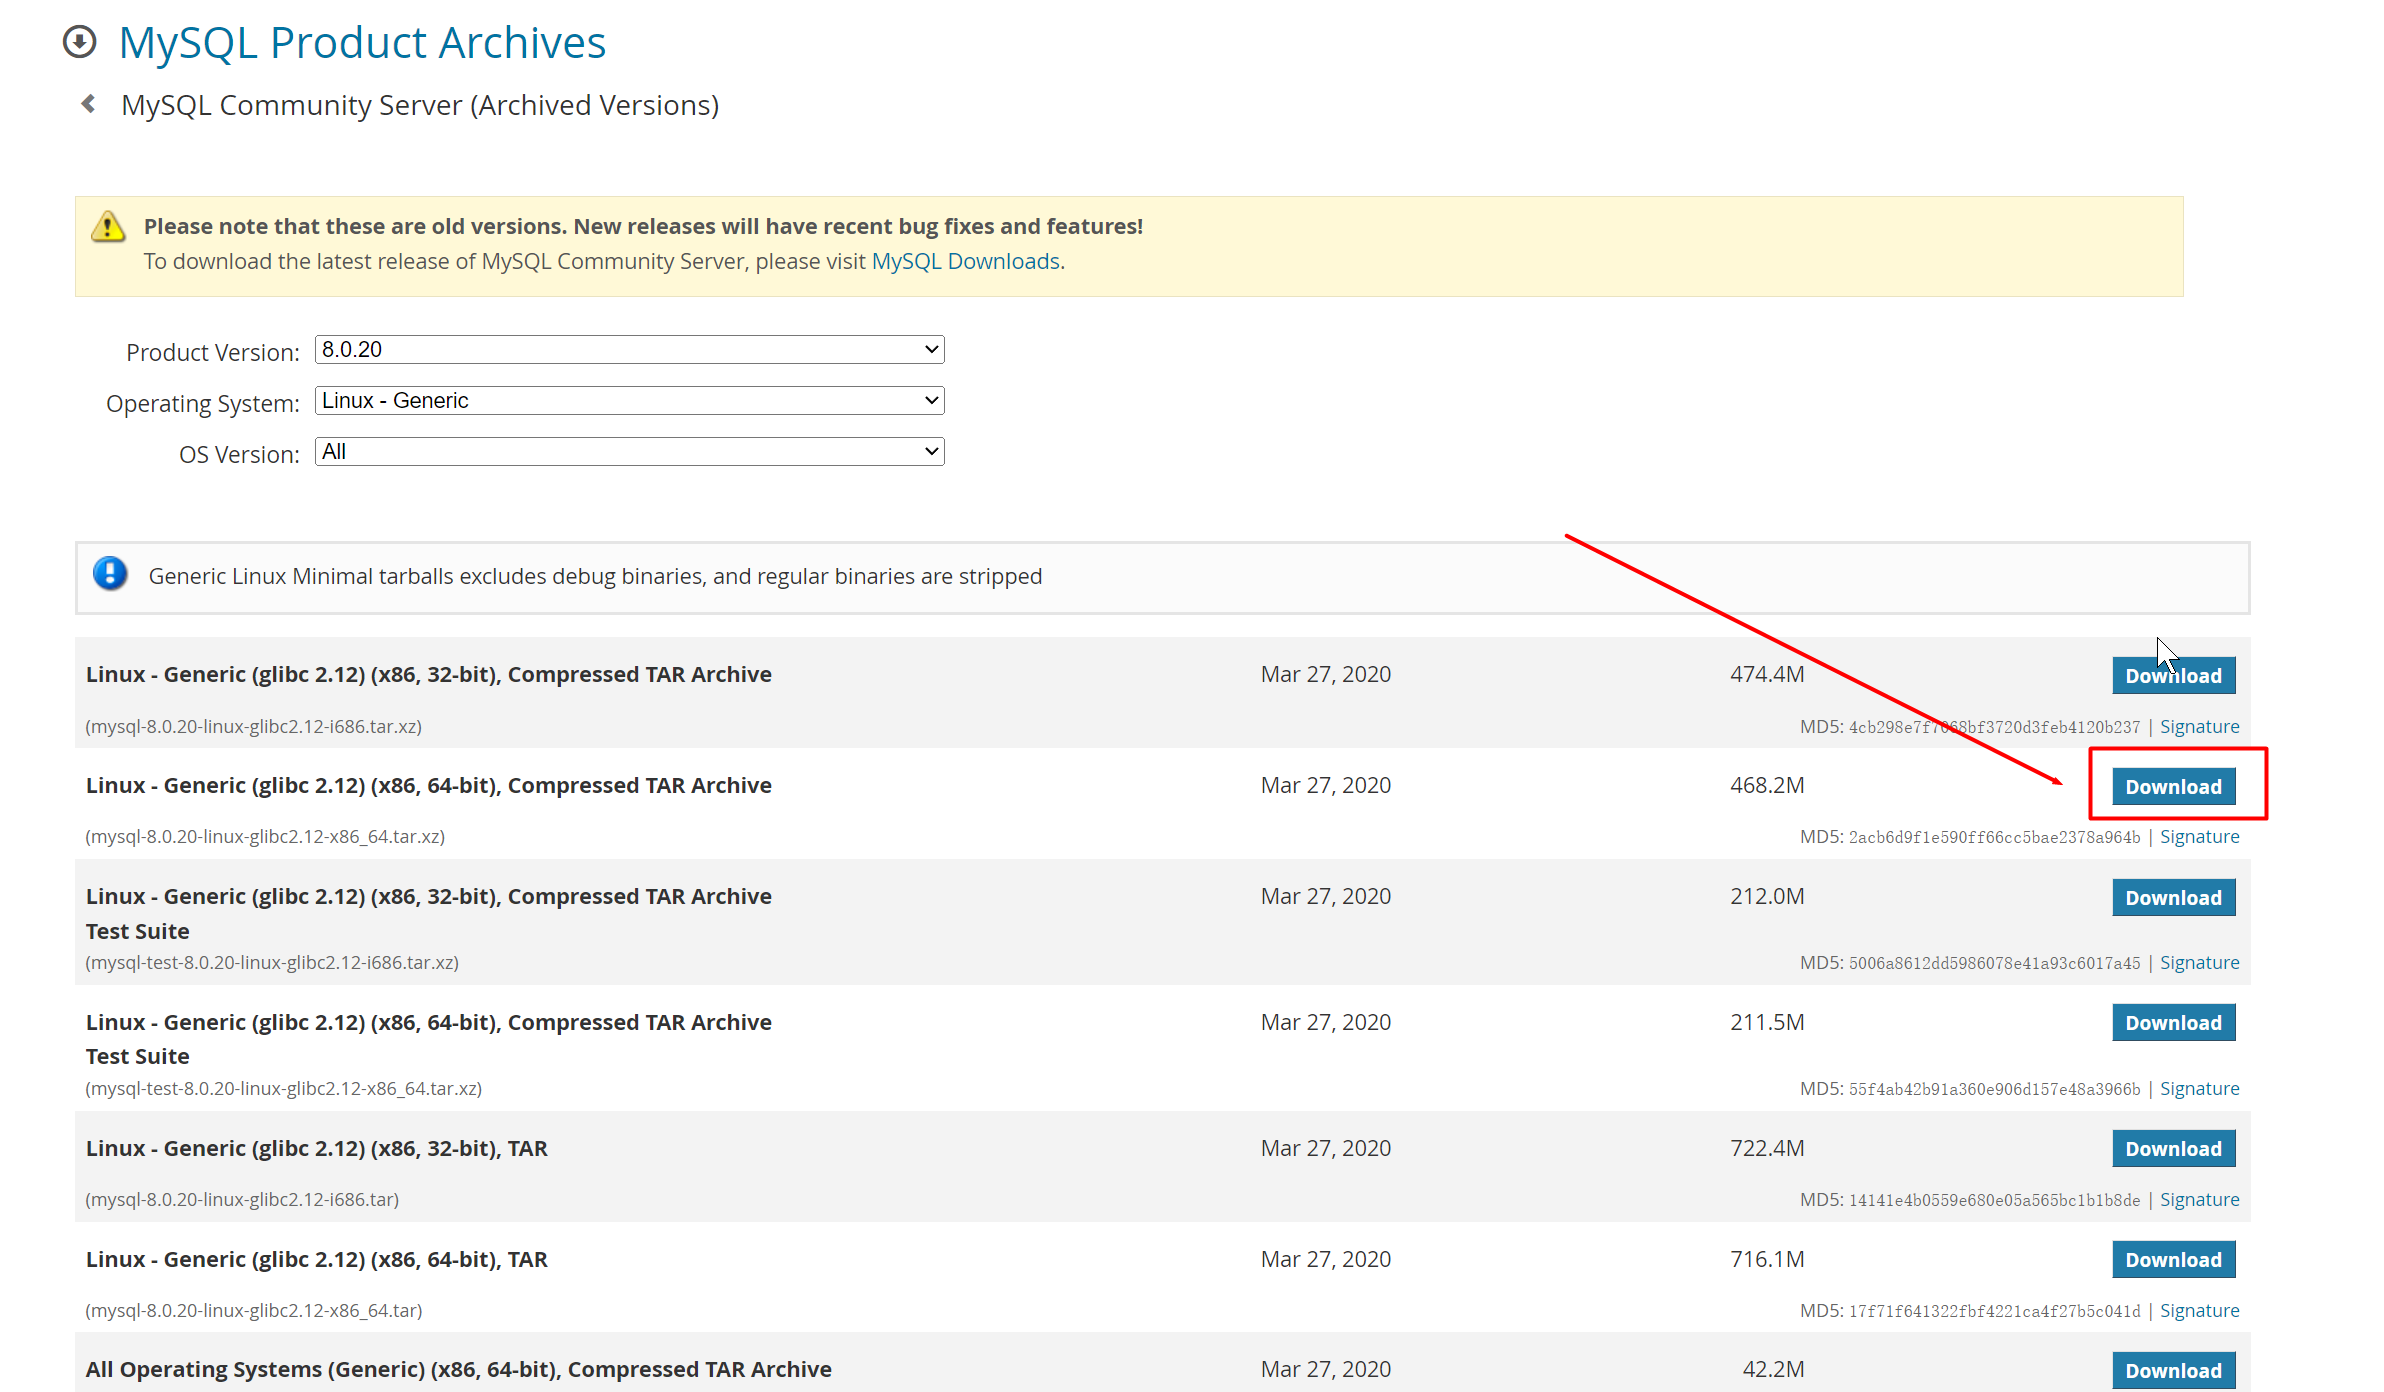The image size is (2384, 1392).
Task: Open Signature for mysql-8.0.20-linux-glibc2.12-x86_64.tar
Action: click(x=2199, y=1311)
